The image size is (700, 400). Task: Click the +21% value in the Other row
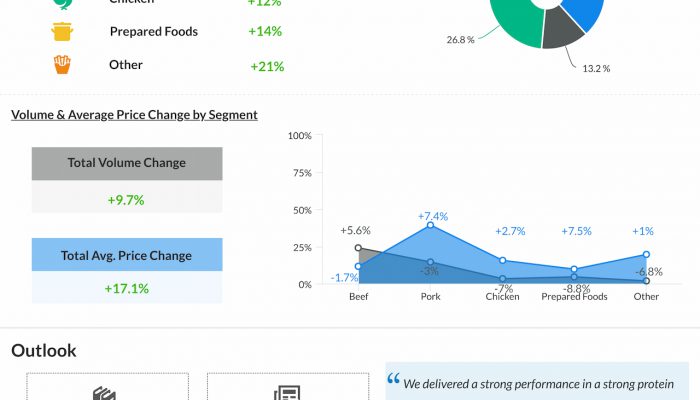tap(267, 66)
